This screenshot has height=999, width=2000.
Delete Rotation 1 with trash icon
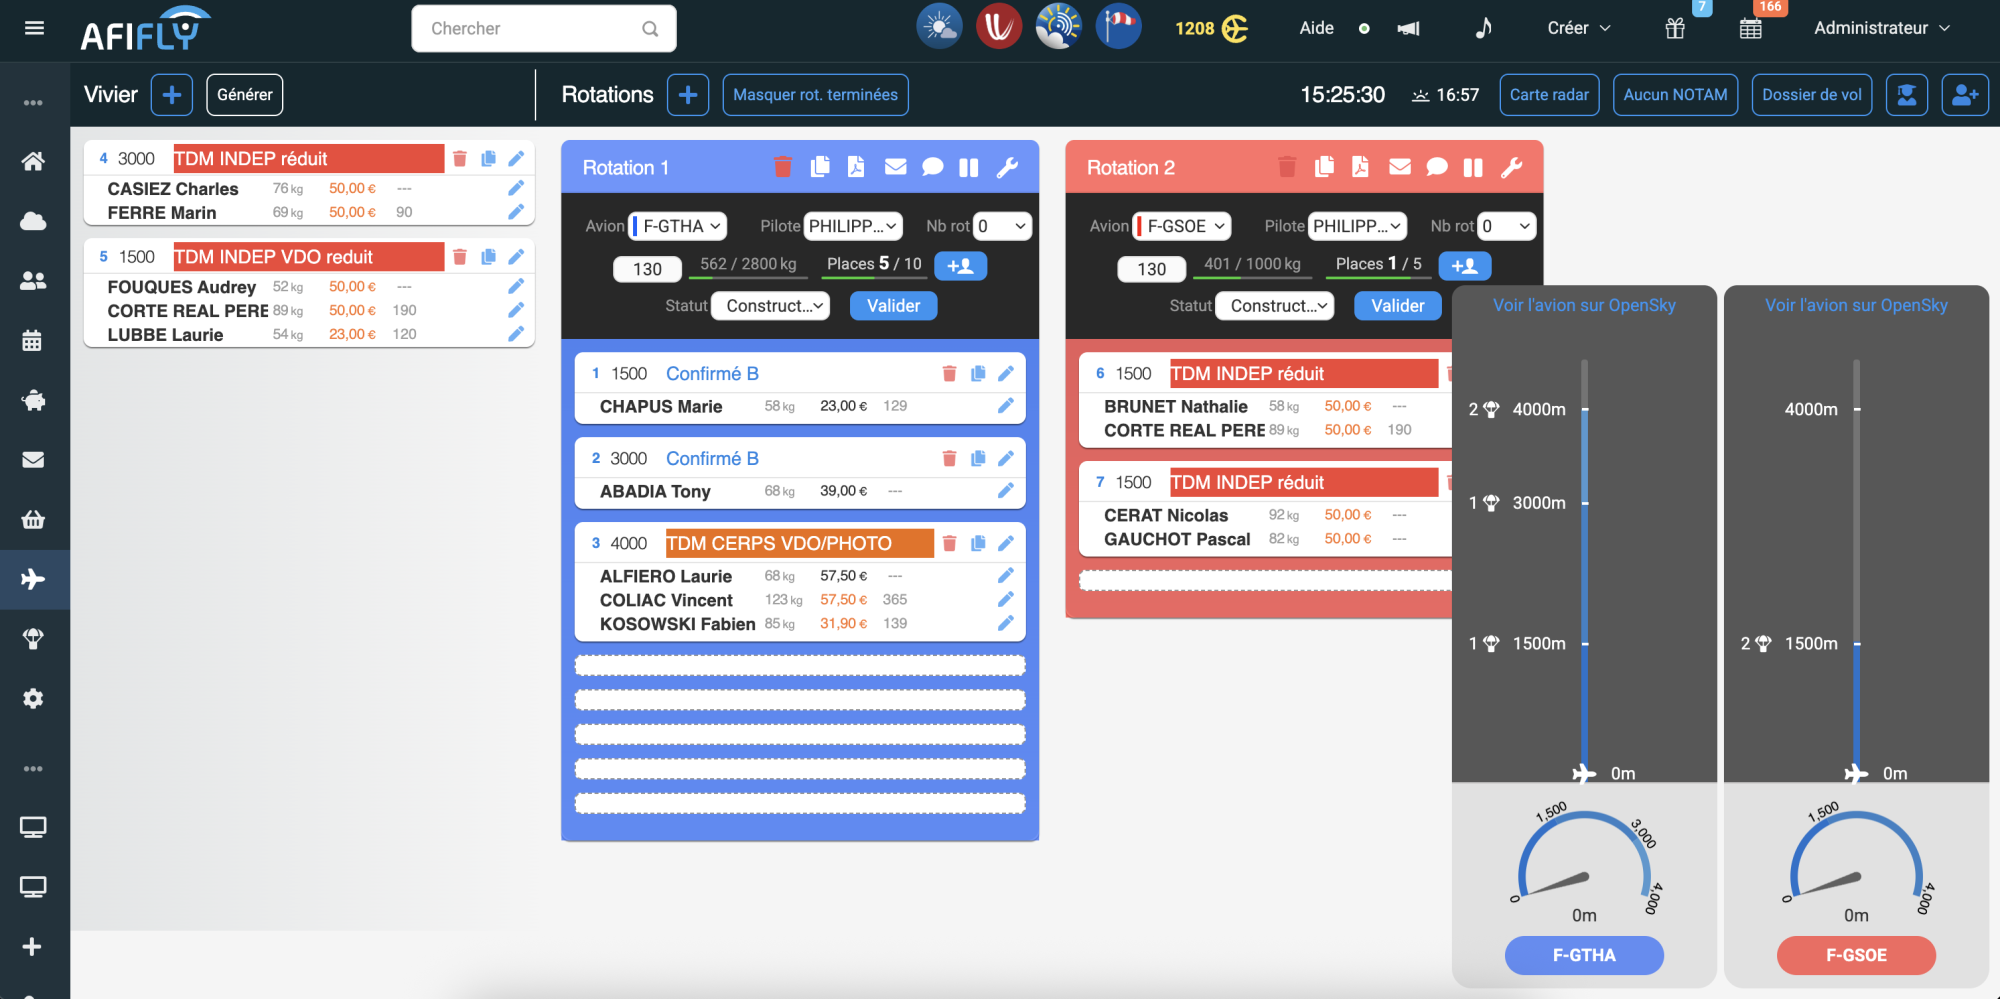tap(783, 167)
